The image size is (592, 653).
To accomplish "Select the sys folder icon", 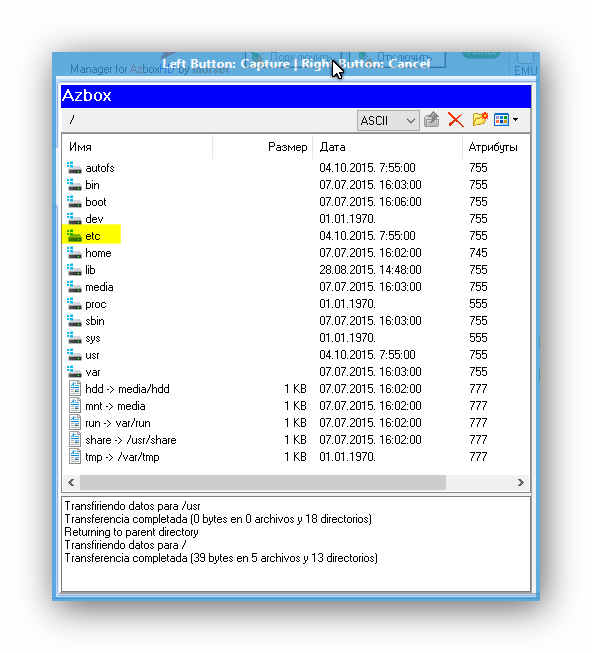I will pos(74,338).
